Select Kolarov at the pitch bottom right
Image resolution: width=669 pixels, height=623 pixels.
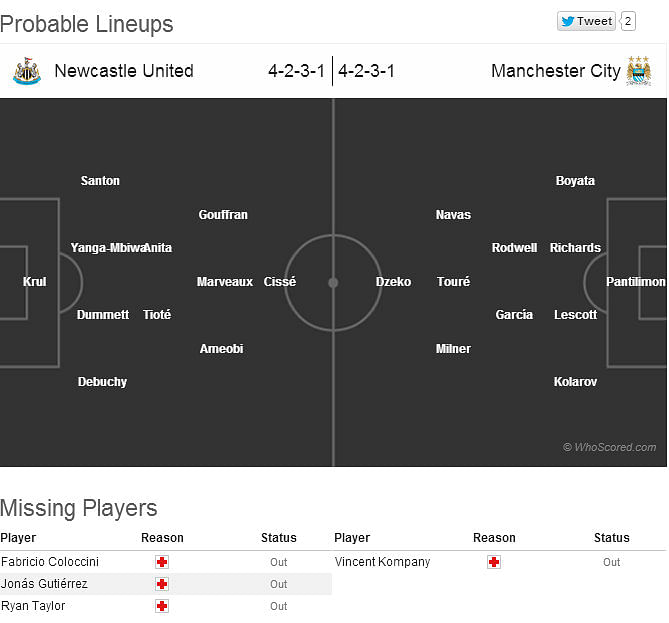(x=575, y=382)
